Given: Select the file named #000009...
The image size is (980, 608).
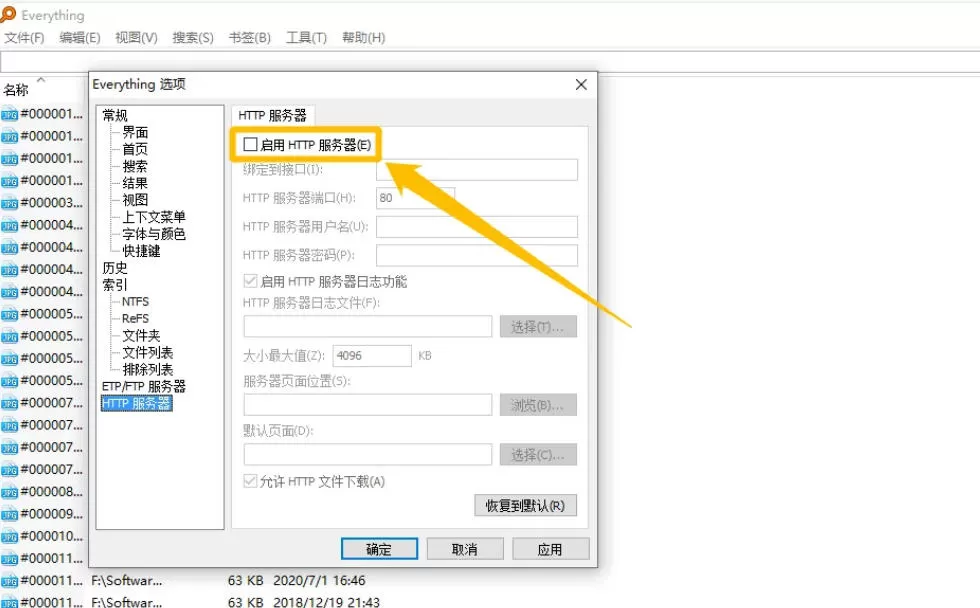Looking at the screenshot, I should [x=51, y=514].
